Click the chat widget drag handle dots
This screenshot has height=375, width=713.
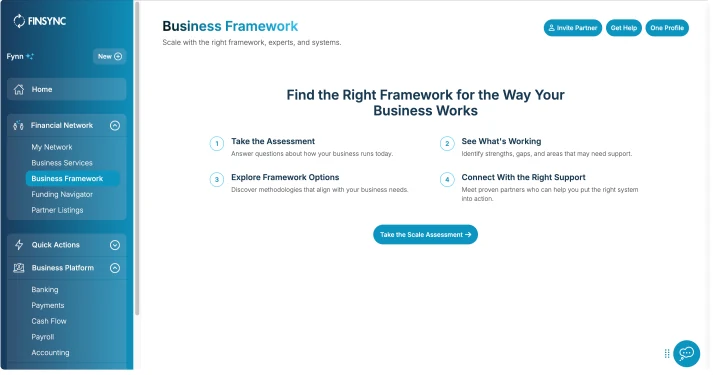[x=667, y=354]
